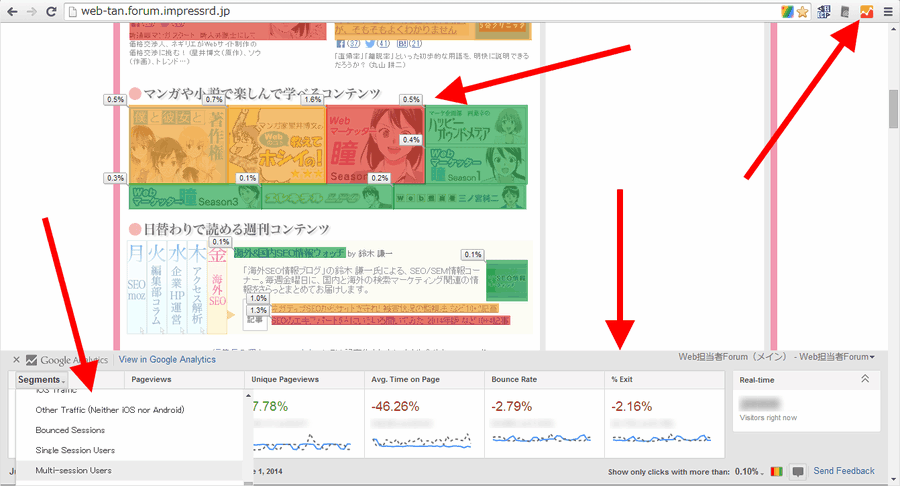Select Other Traffic (Neither iOS nor Android) segment
Screen dimensions: 900x486
click(x=110, y=410)
